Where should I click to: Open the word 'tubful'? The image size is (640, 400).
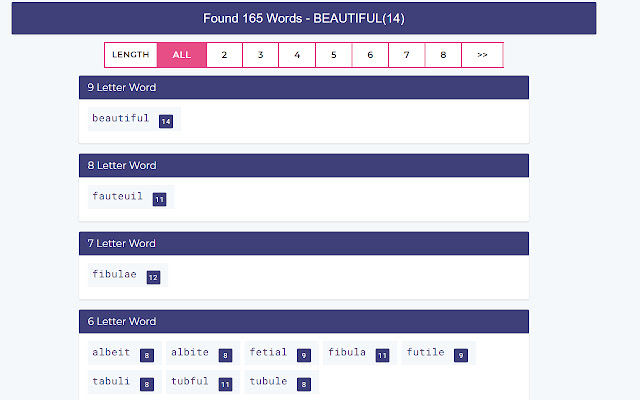190,381
